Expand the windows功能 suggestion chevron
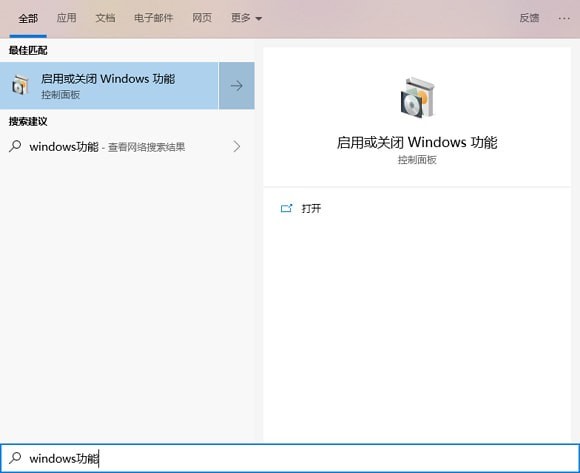 (x=237, y=147)
